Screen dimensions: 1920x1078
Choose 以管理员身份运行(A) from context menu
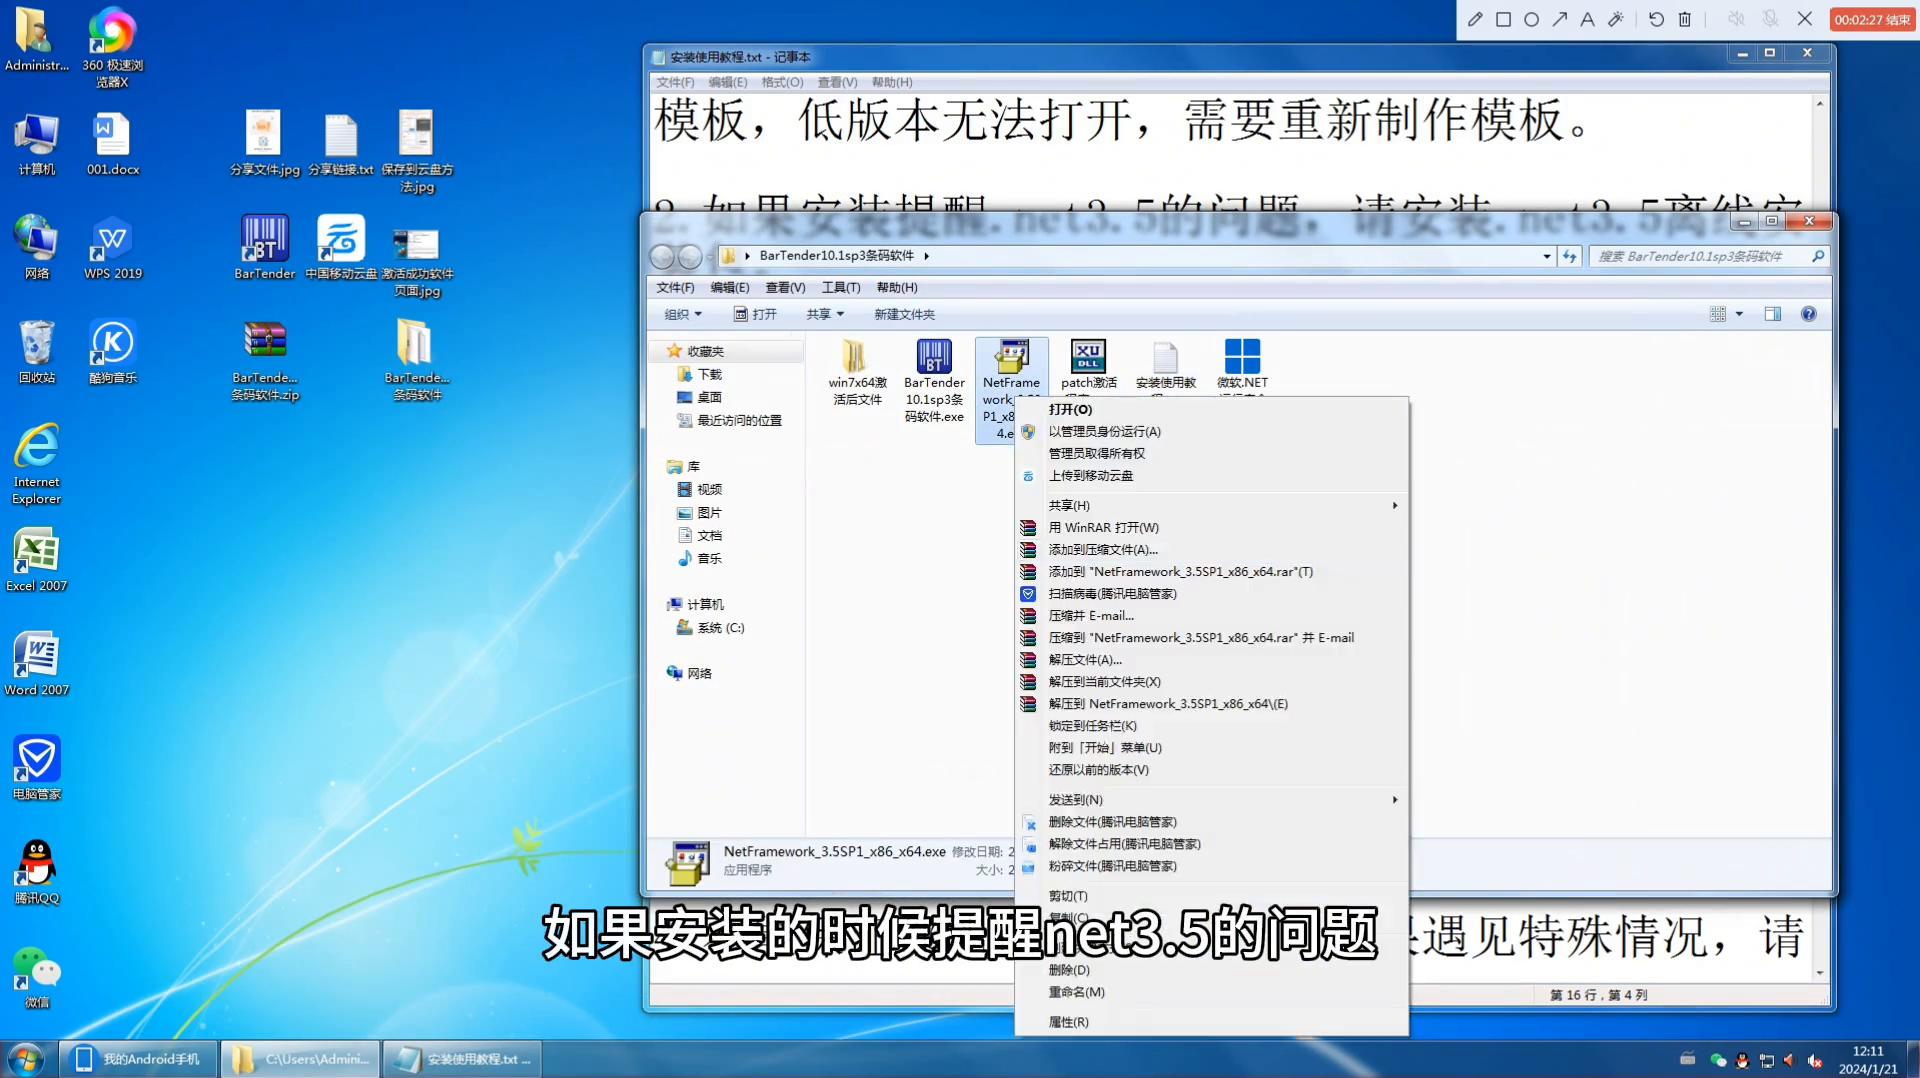coord(1211,431)
